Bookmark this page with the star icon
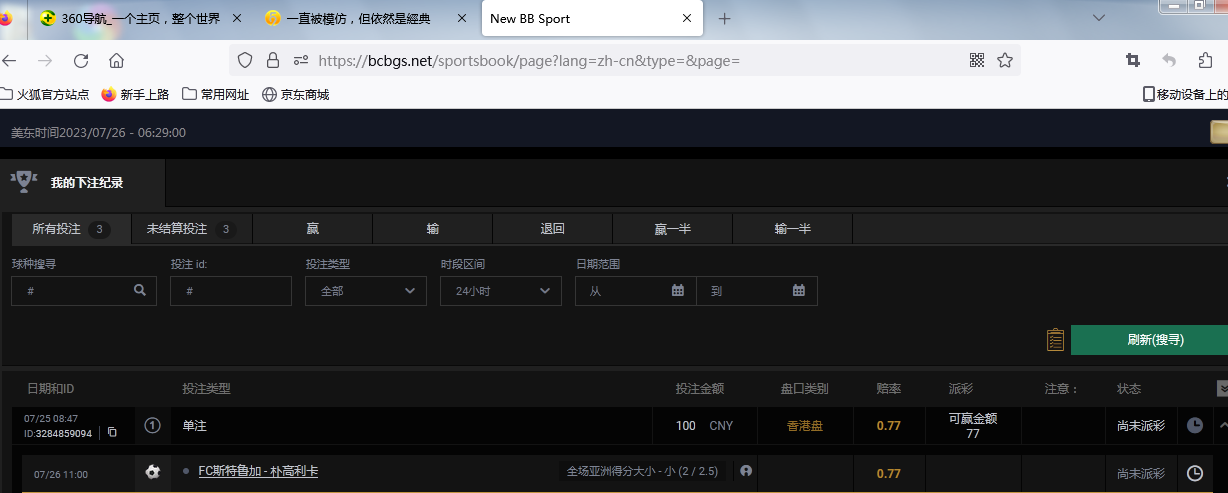Screen dimensions: 1228x493 [x=1005, y=60]
